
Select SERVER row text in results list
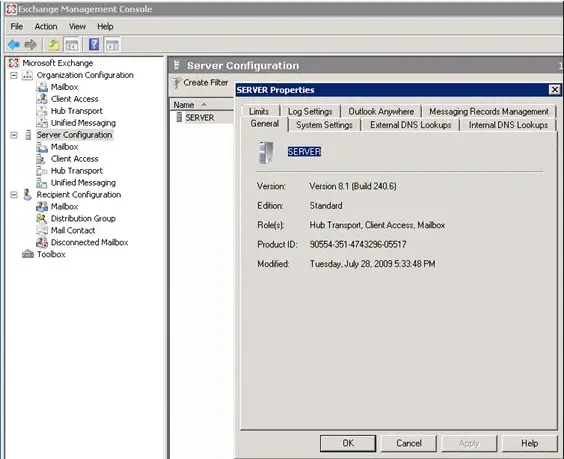click(x=200, y=118)
